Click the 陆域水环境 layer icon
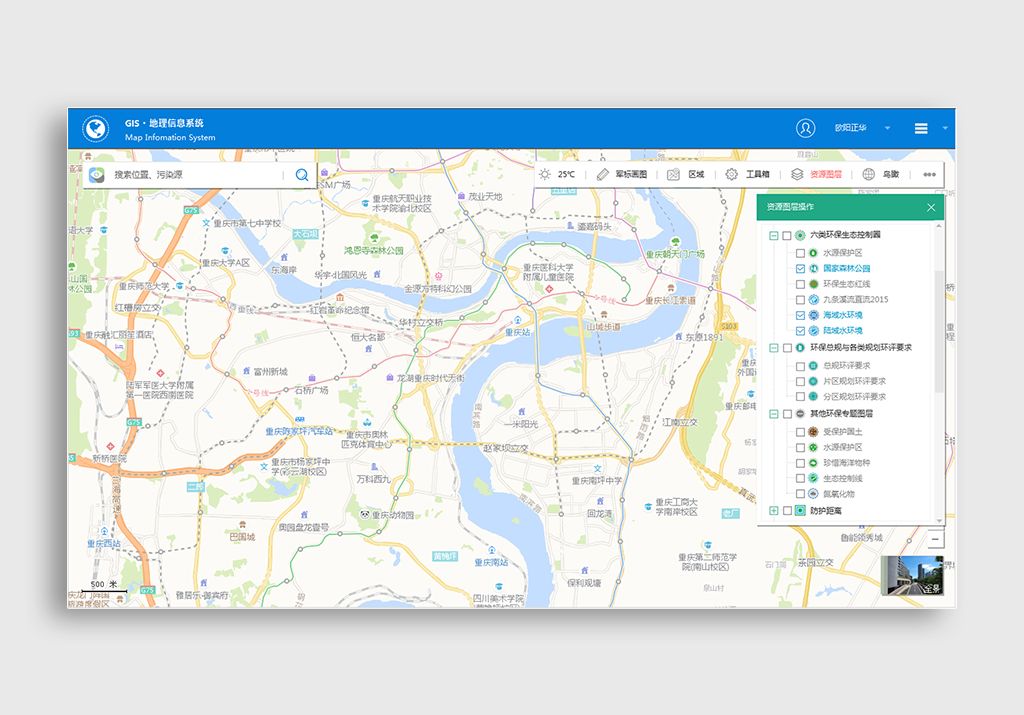The image size is (1024, 715). tap(814, 331)
